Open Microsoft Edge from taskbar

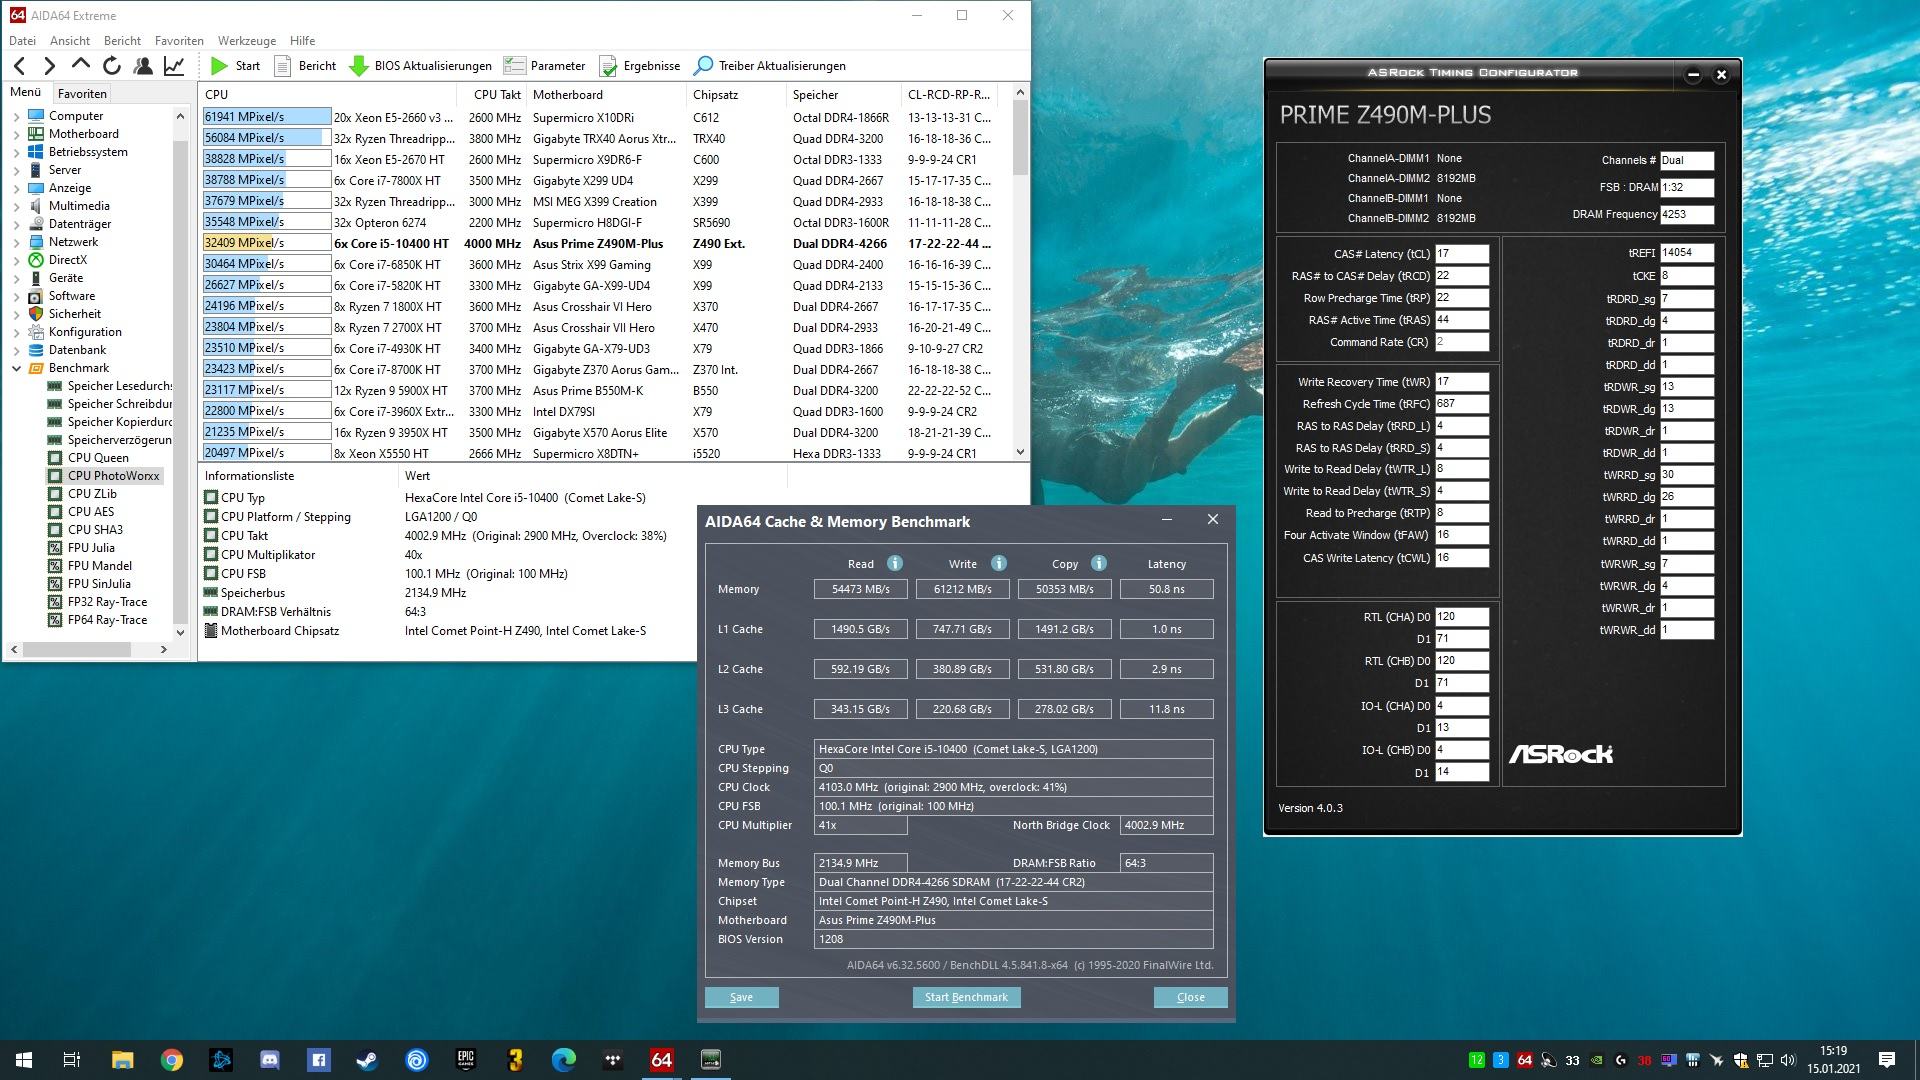[564, 1060]
